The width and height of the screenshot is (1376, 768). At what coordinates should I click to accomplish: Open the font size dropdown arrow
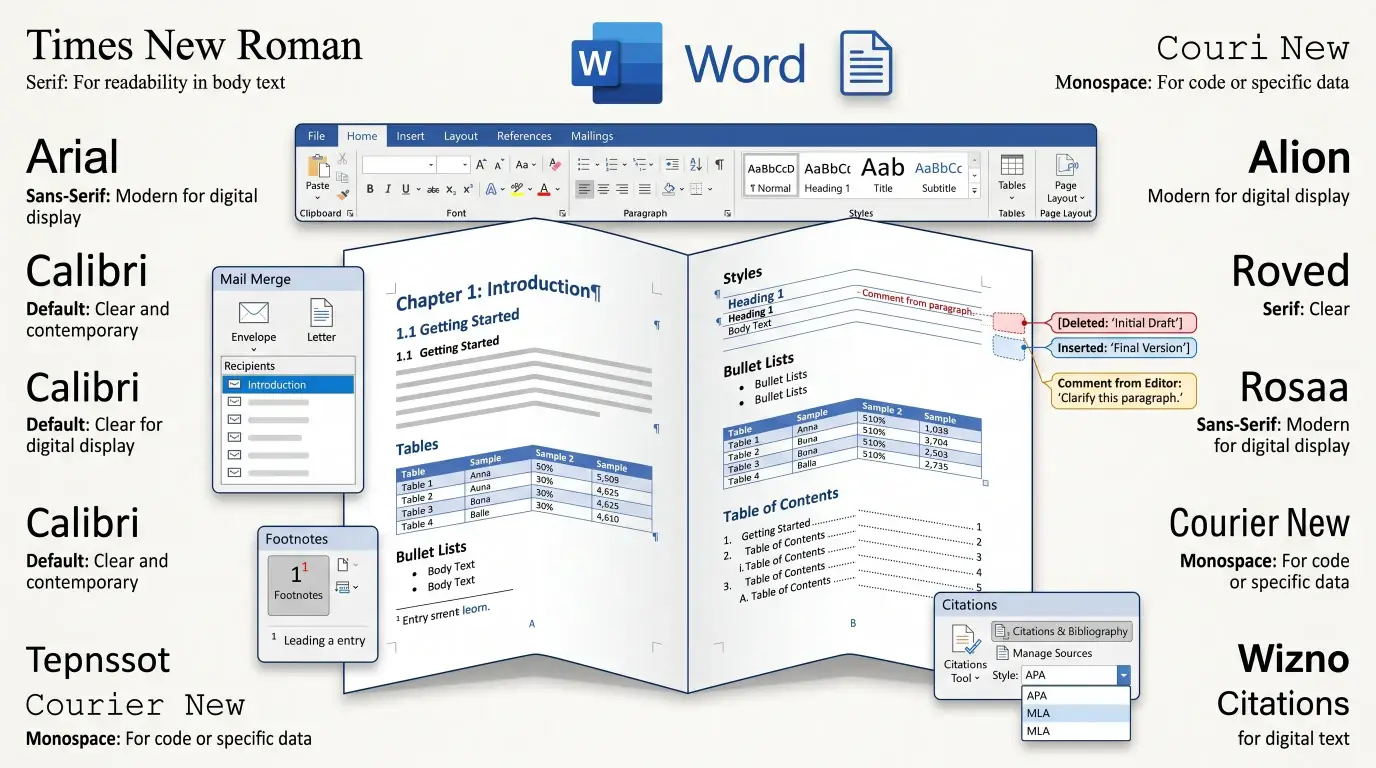pos(464,165)
